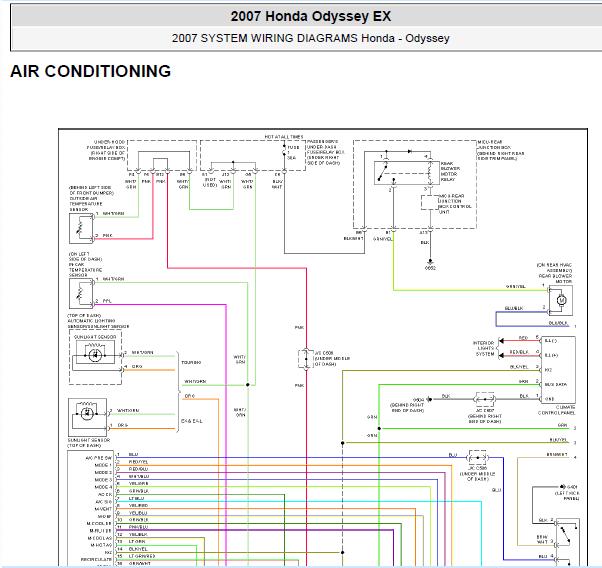Click the Touring sunlight sensor symbol in dashed box
Screen dimensions: 602x568
click(x=95, y=356)
